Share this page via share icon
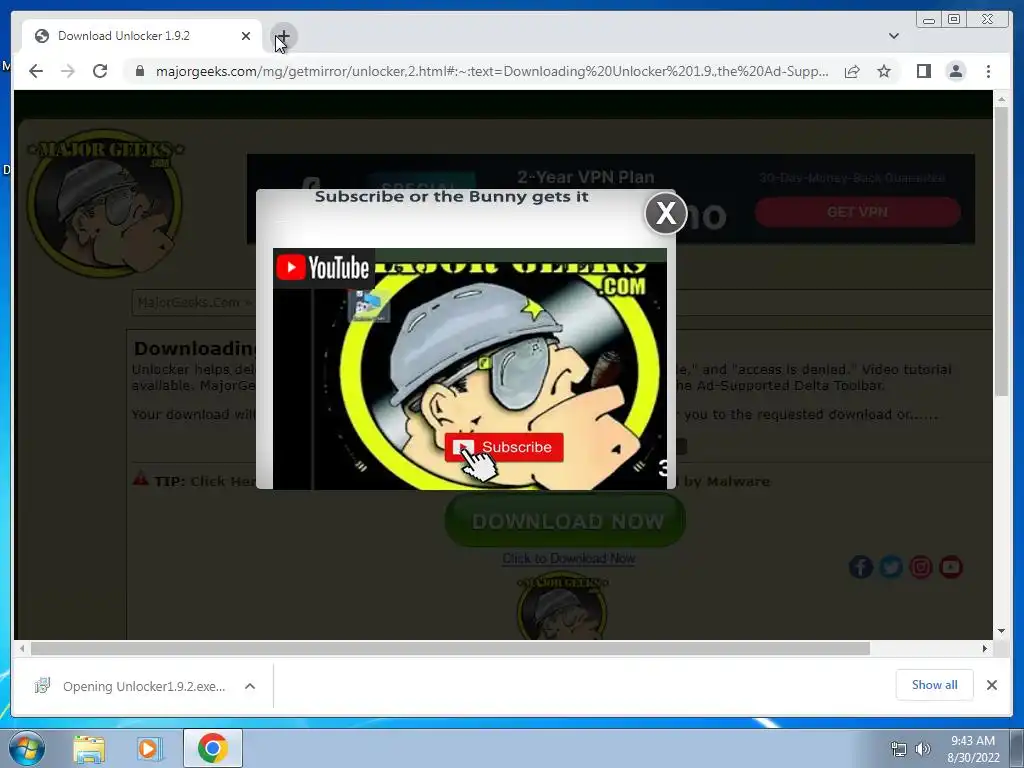 click(x=852, y=71)
